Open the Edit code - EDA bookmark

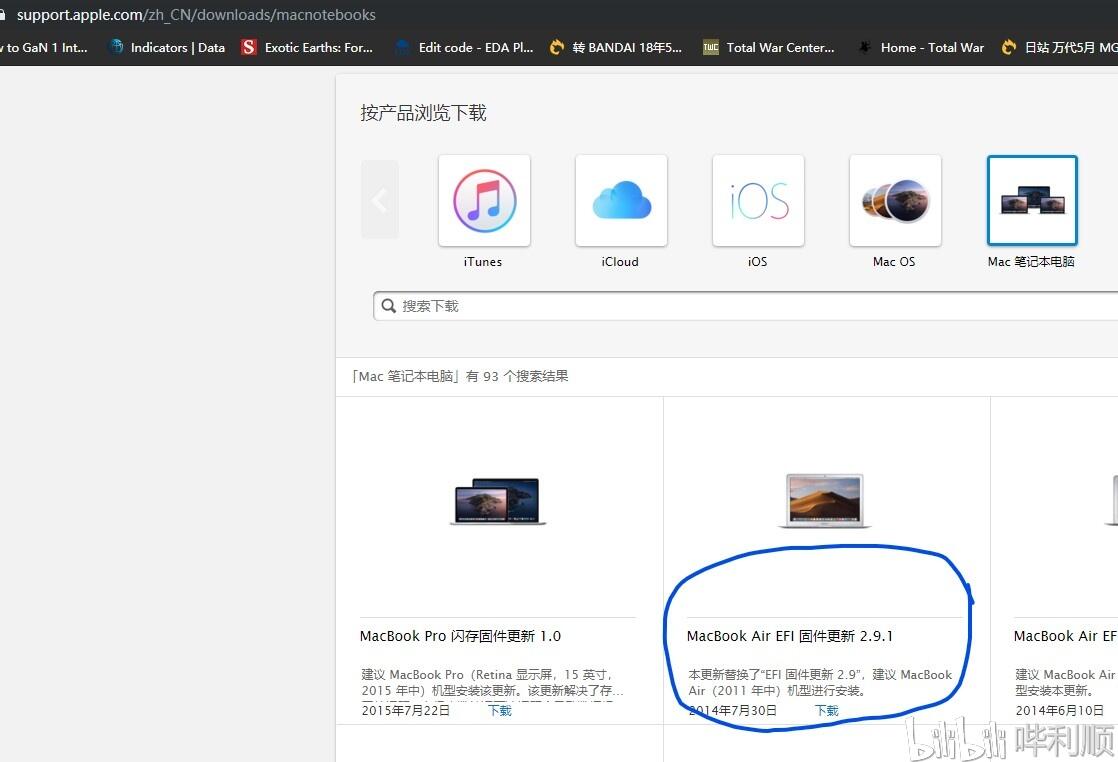(x=464, y=48)
